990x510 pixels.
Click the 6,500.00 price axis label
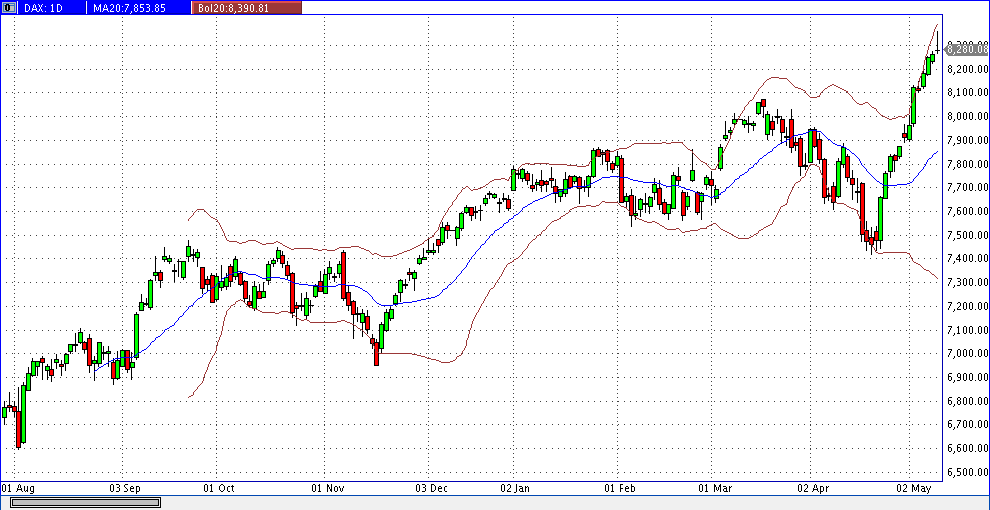point(968,472)
